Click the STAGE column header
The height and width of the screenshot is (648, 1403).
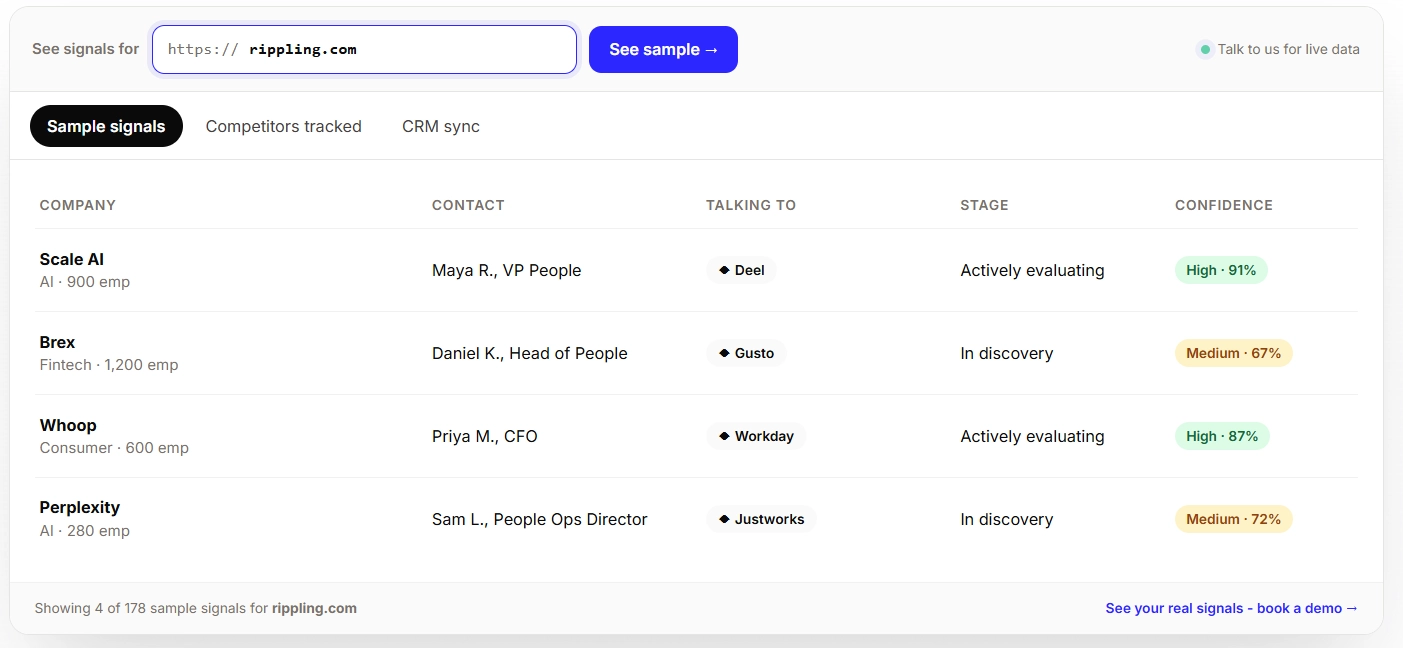[x=984, y=205]
